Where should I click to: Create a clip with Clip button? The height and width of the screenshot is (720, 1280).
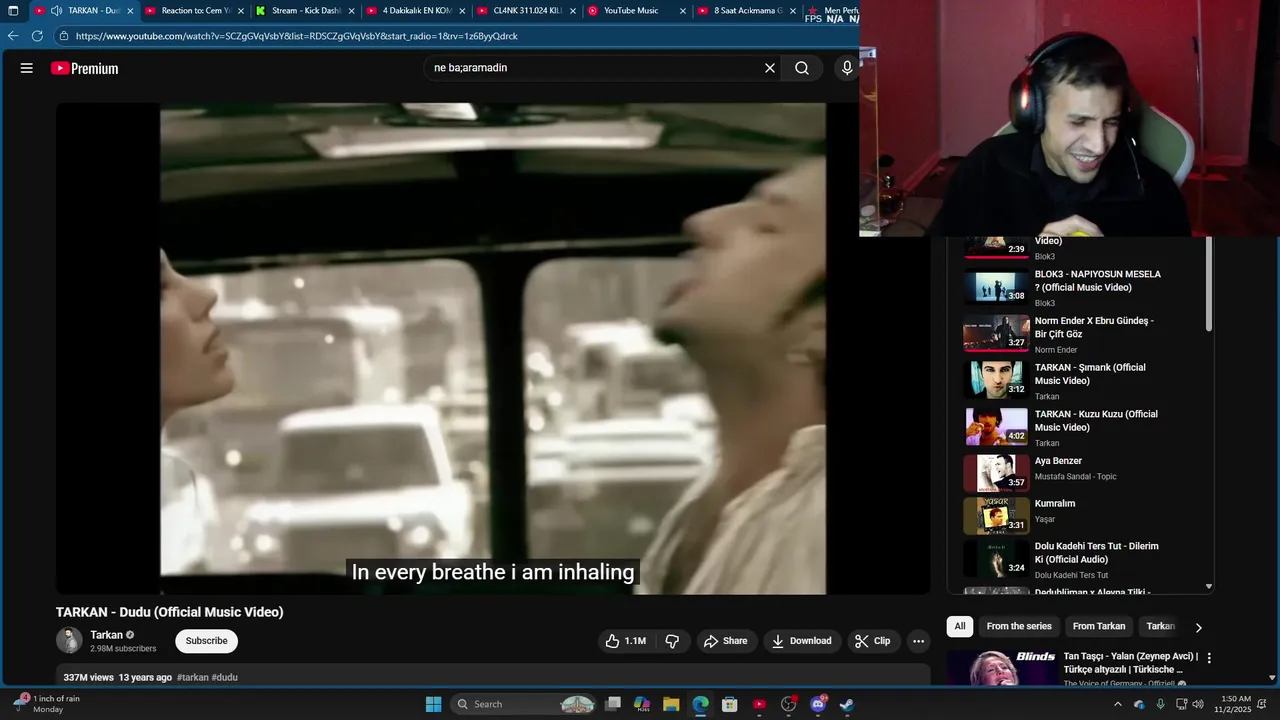pyautogui.click(x=872, y=641)
